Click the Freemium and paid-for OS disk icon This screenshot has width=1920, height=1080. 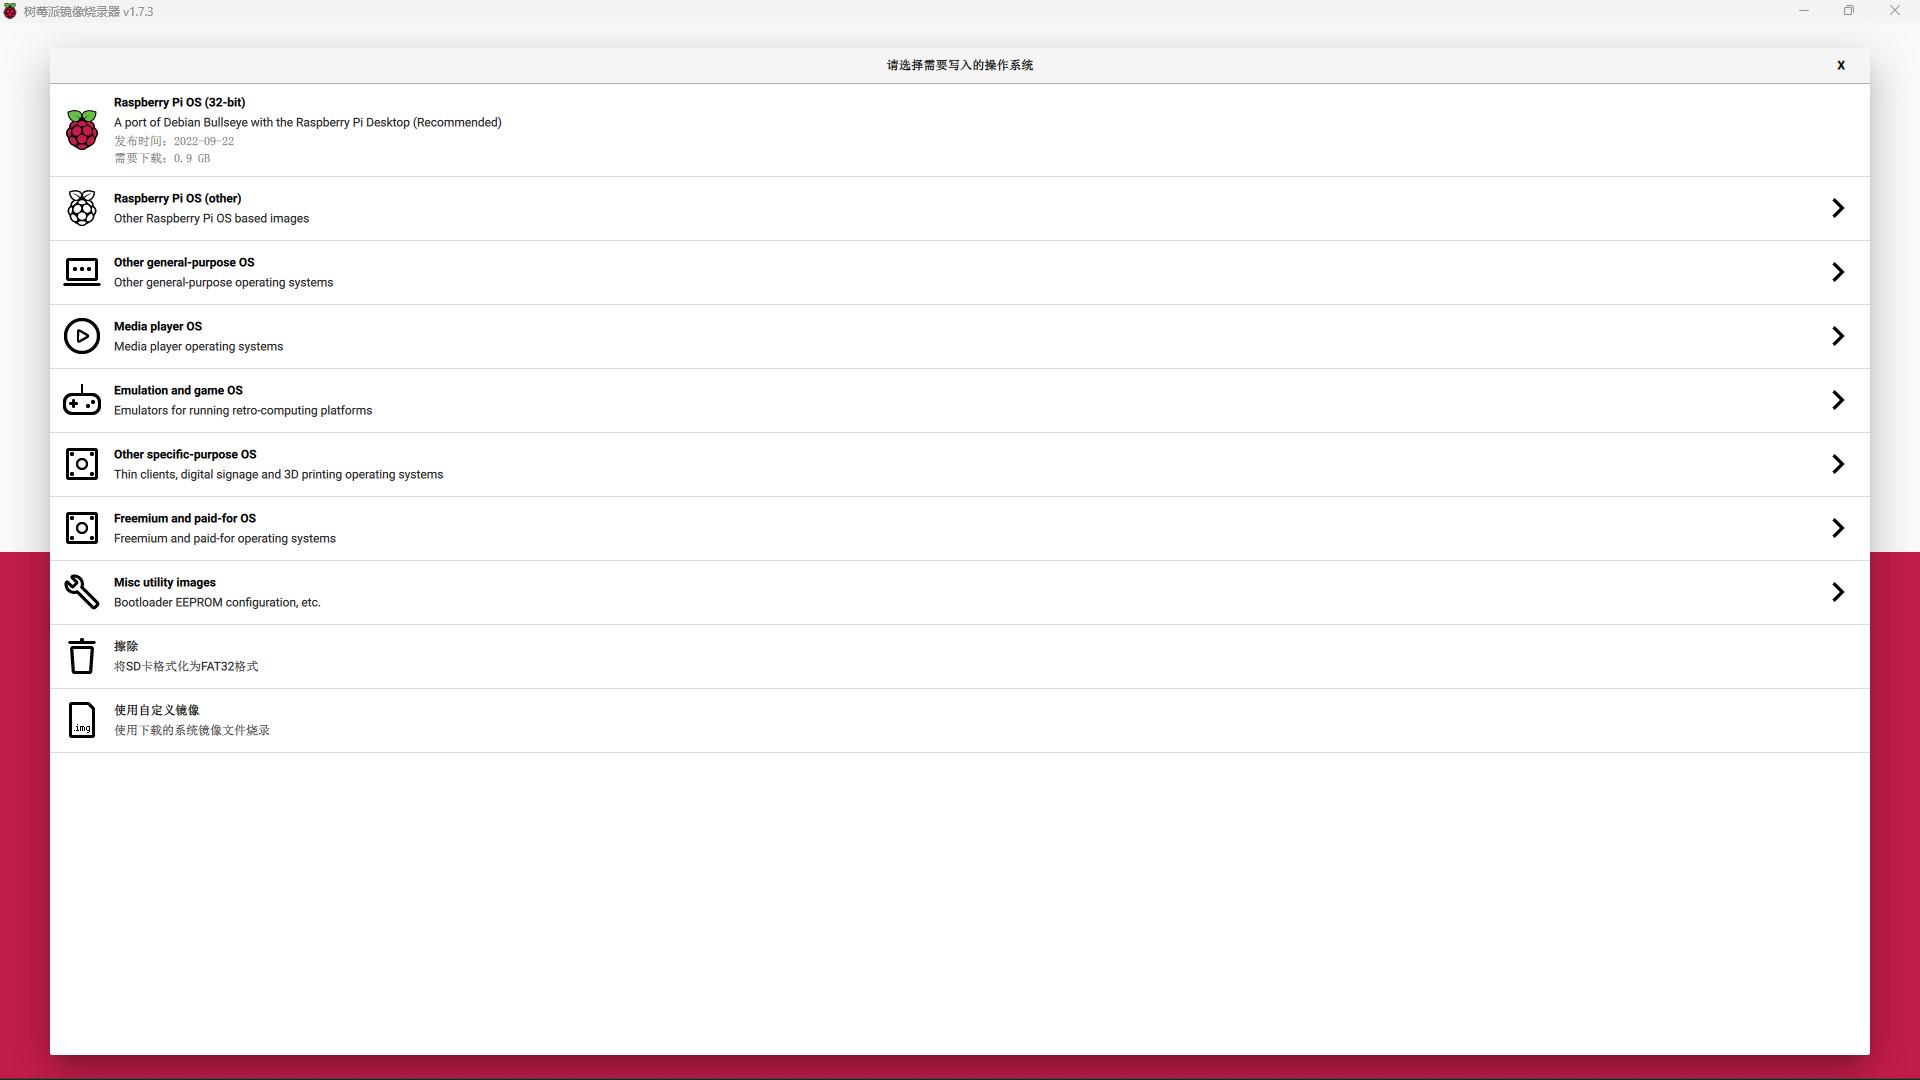[82, 528]
